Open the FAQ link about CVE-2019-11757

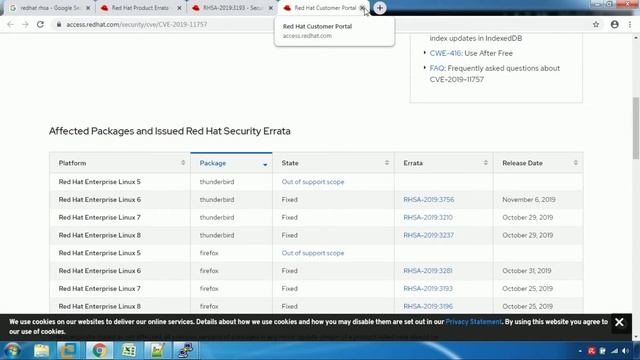point(437,68)
